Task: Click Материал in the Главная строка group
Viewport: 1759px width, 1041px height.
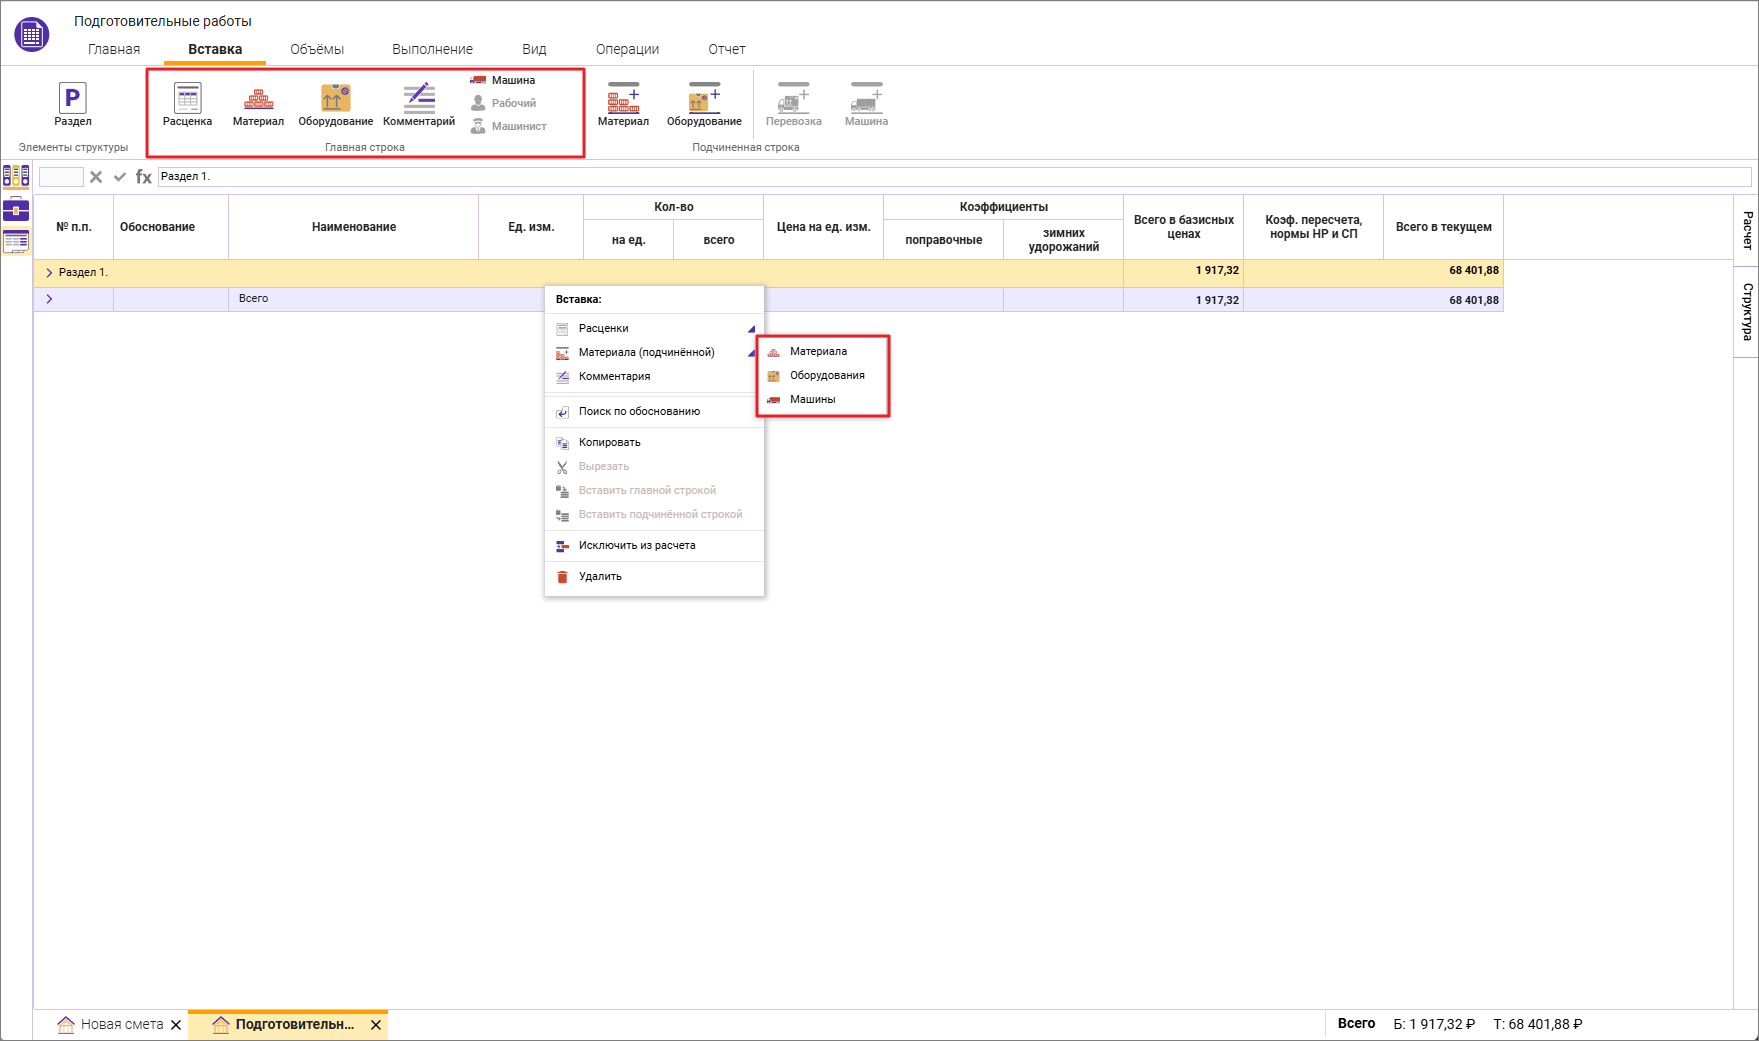Action: pos(258,104)
